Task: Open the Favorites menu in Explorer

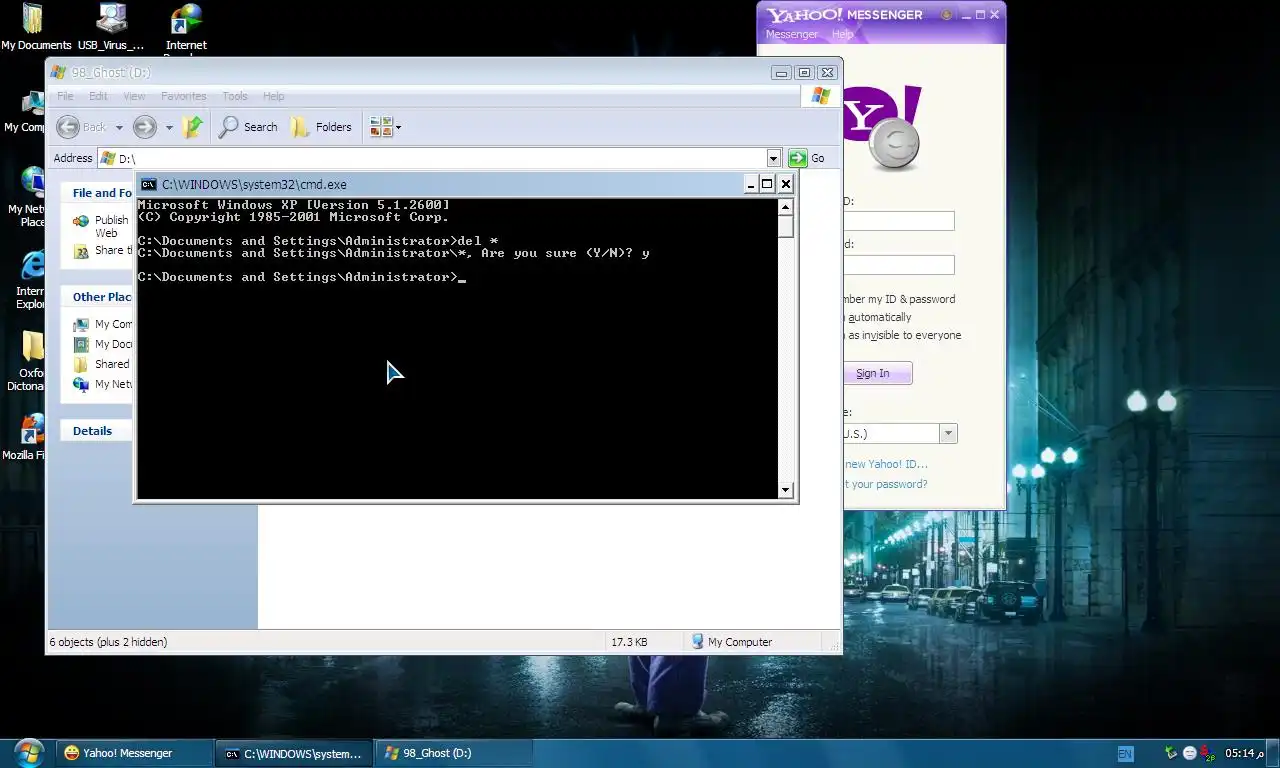Action: click(184, 96)
